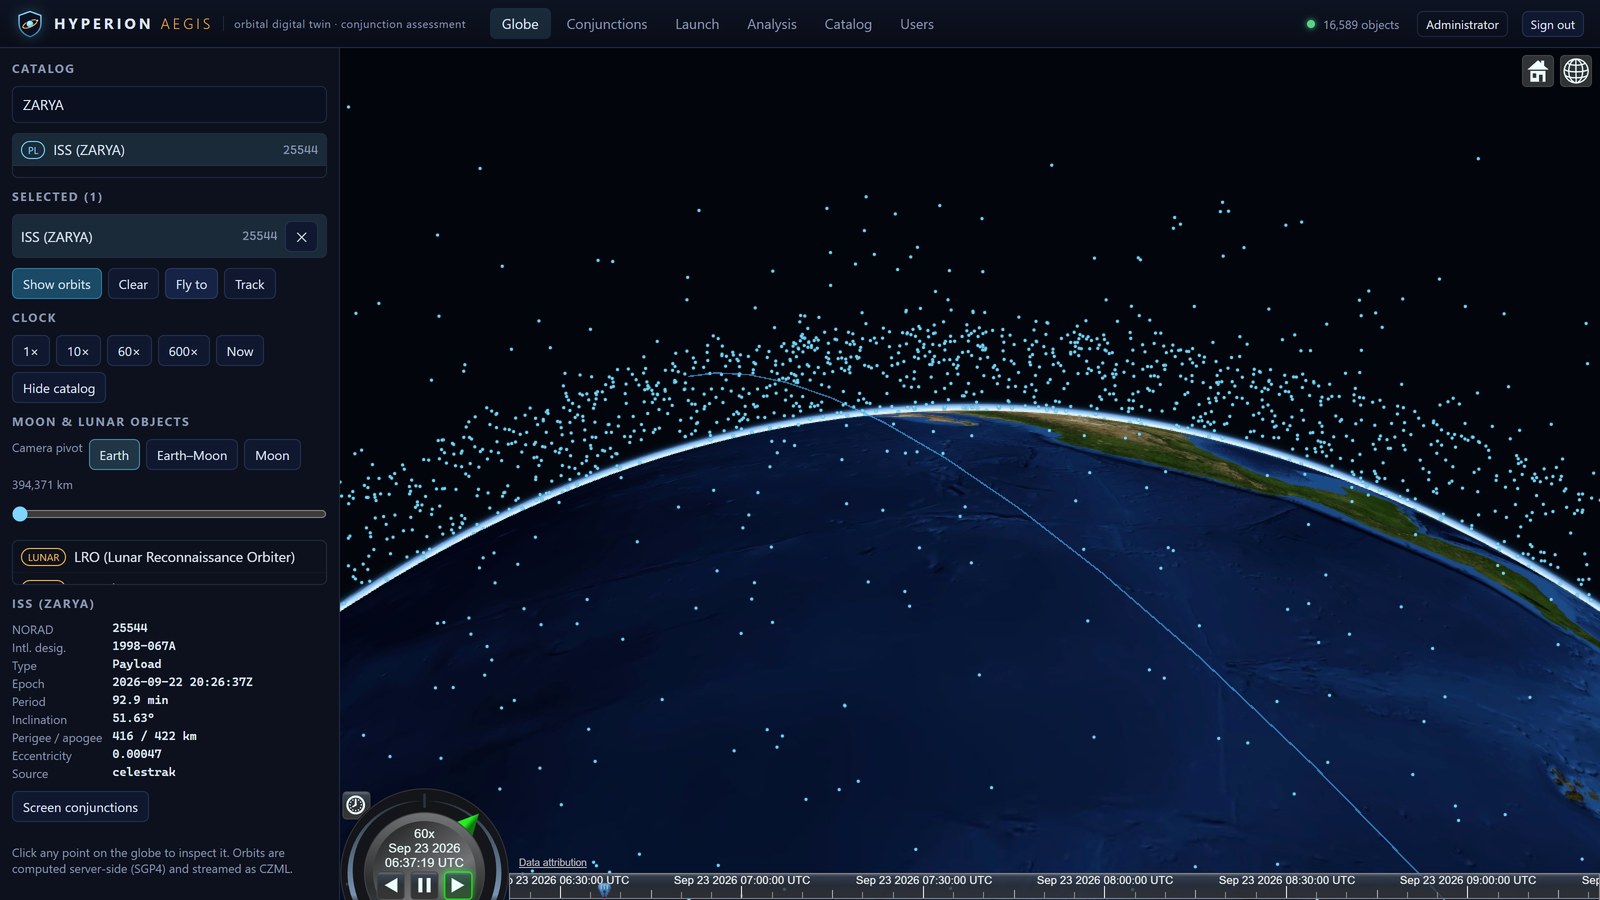Image resolution: width=1600 pixels, height=900 pixels.
Task: Click the 394,371 km distance text
Action: point(42,485)
